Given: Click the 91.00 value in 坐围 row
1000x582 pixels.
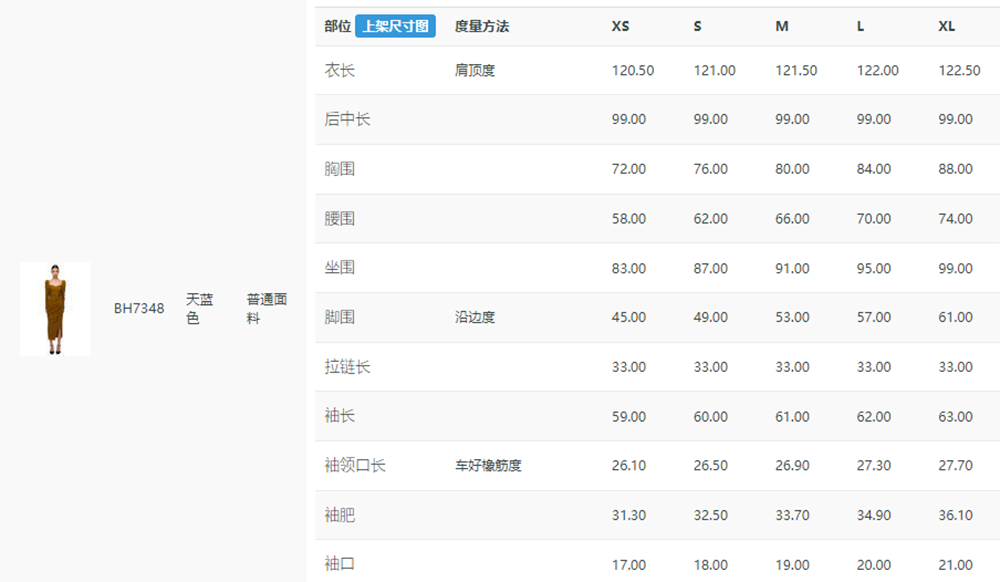Looking at the screenshot, I should [792, 268].
